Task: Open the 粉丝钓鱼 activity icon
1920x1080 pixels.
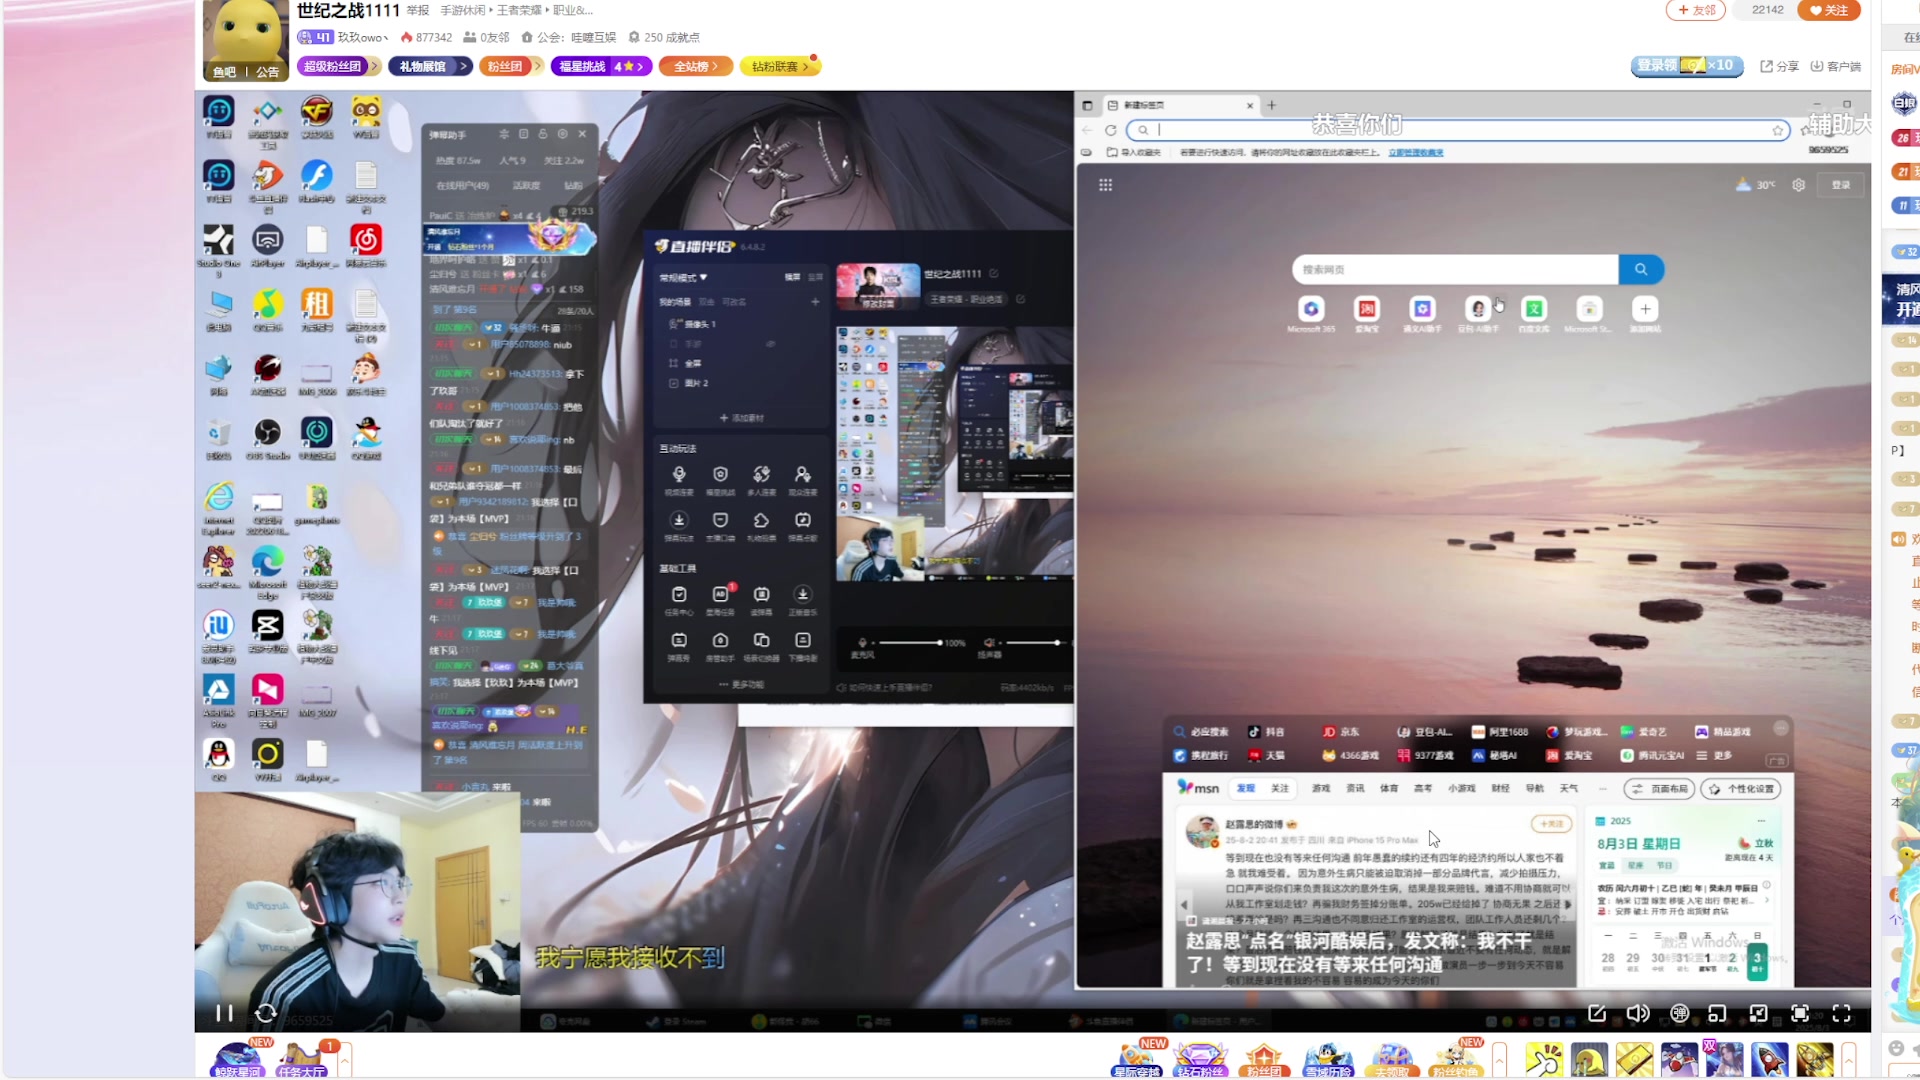Action: click(1456, 1058)
